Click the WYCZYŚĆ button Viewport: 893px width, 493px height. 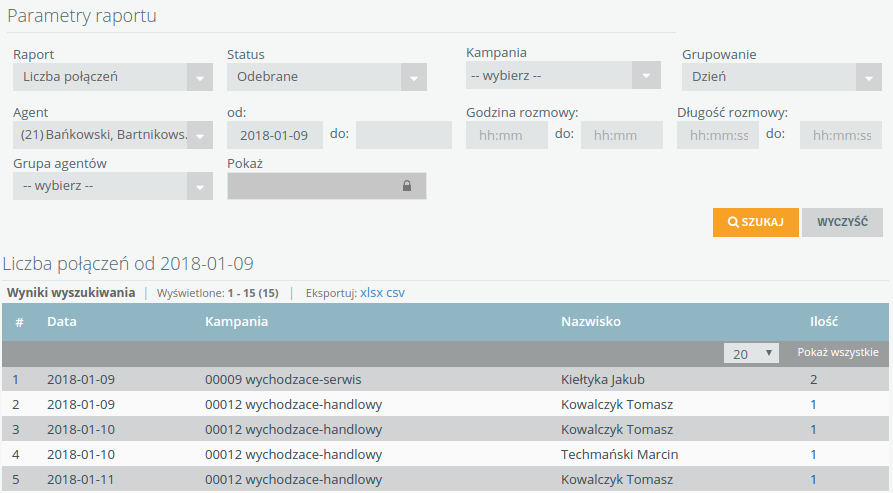(x=842, y=222)
